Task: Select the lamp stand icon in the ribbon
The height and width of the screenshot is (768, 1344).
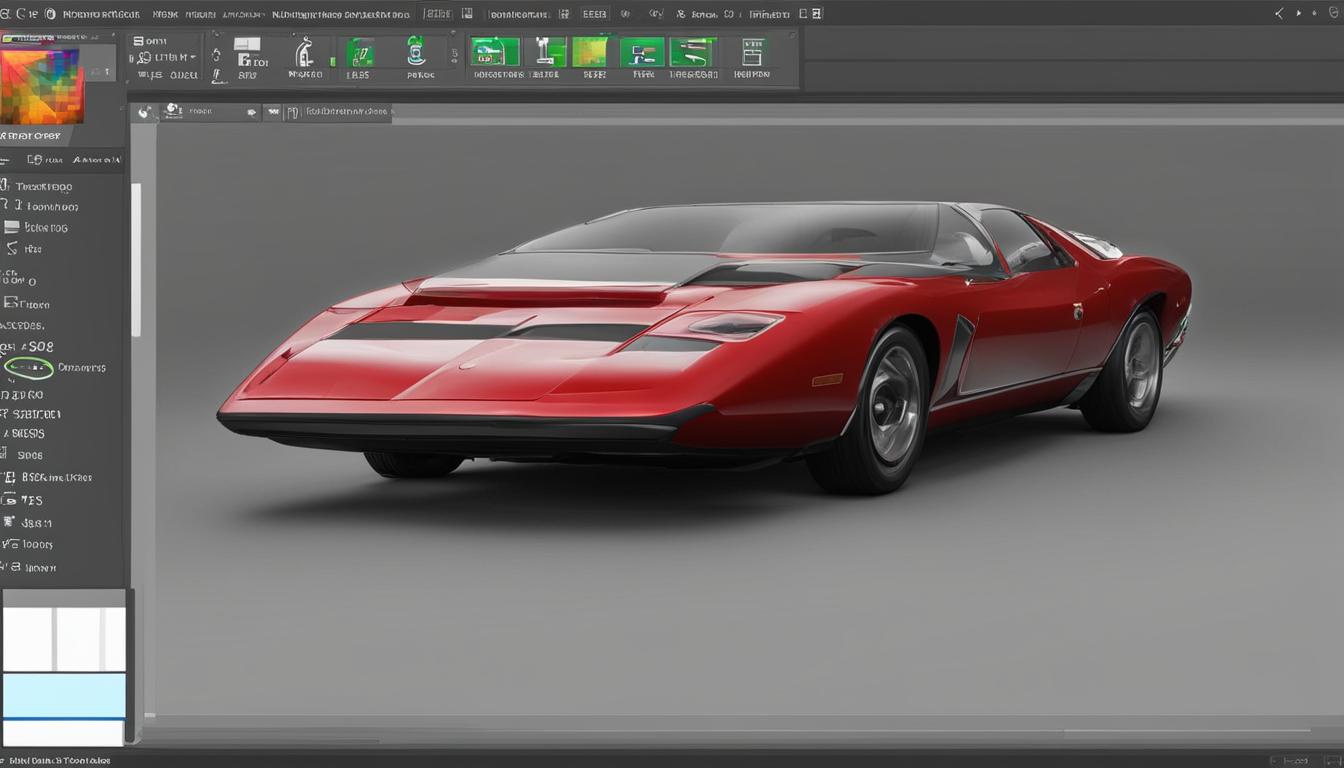Action: pyautogui.click(x=545, y=52)
